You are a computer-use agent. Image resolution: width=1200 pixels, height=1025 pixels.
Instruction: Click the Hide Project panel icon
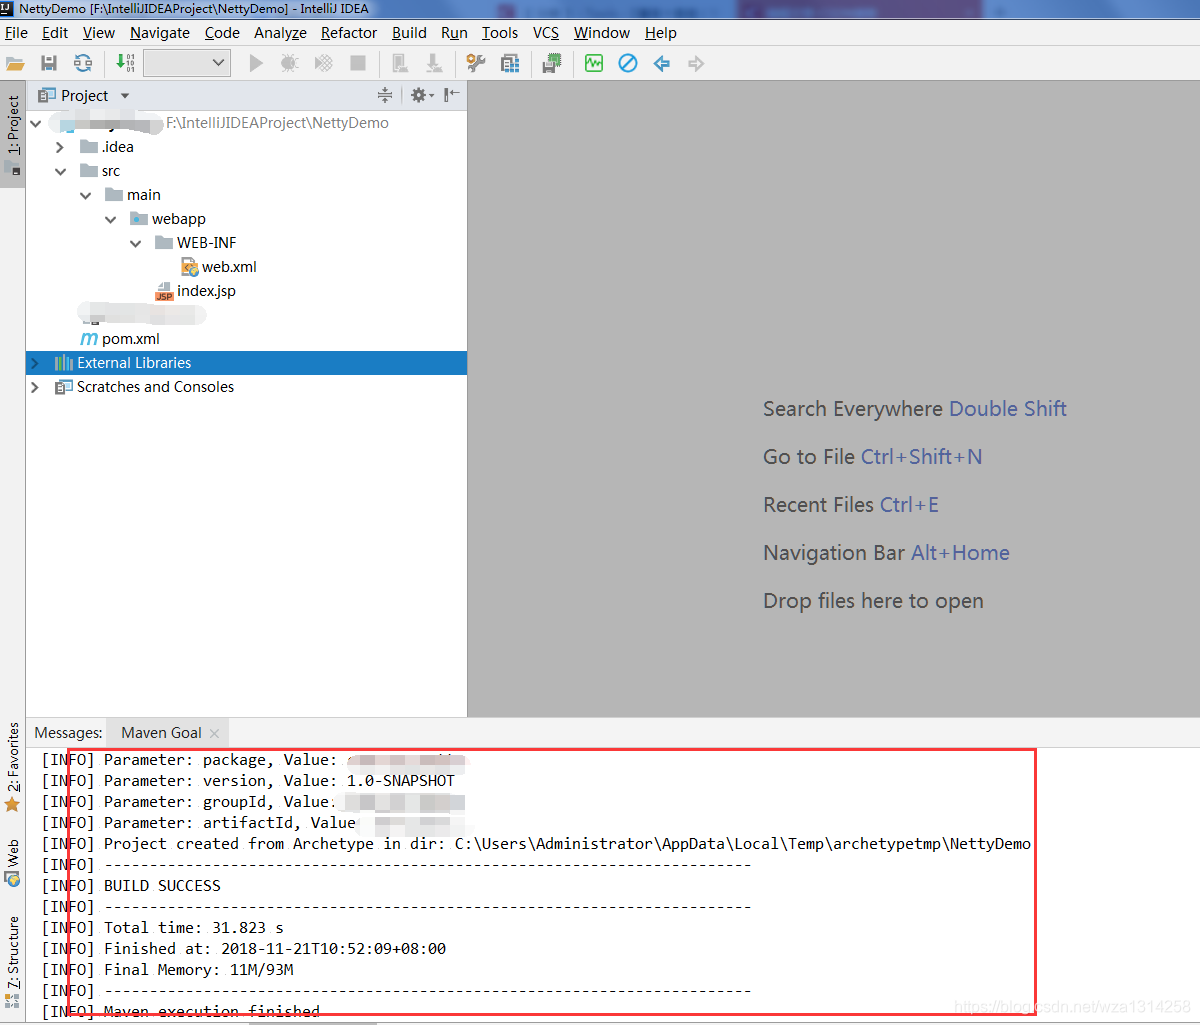[450, 94]
